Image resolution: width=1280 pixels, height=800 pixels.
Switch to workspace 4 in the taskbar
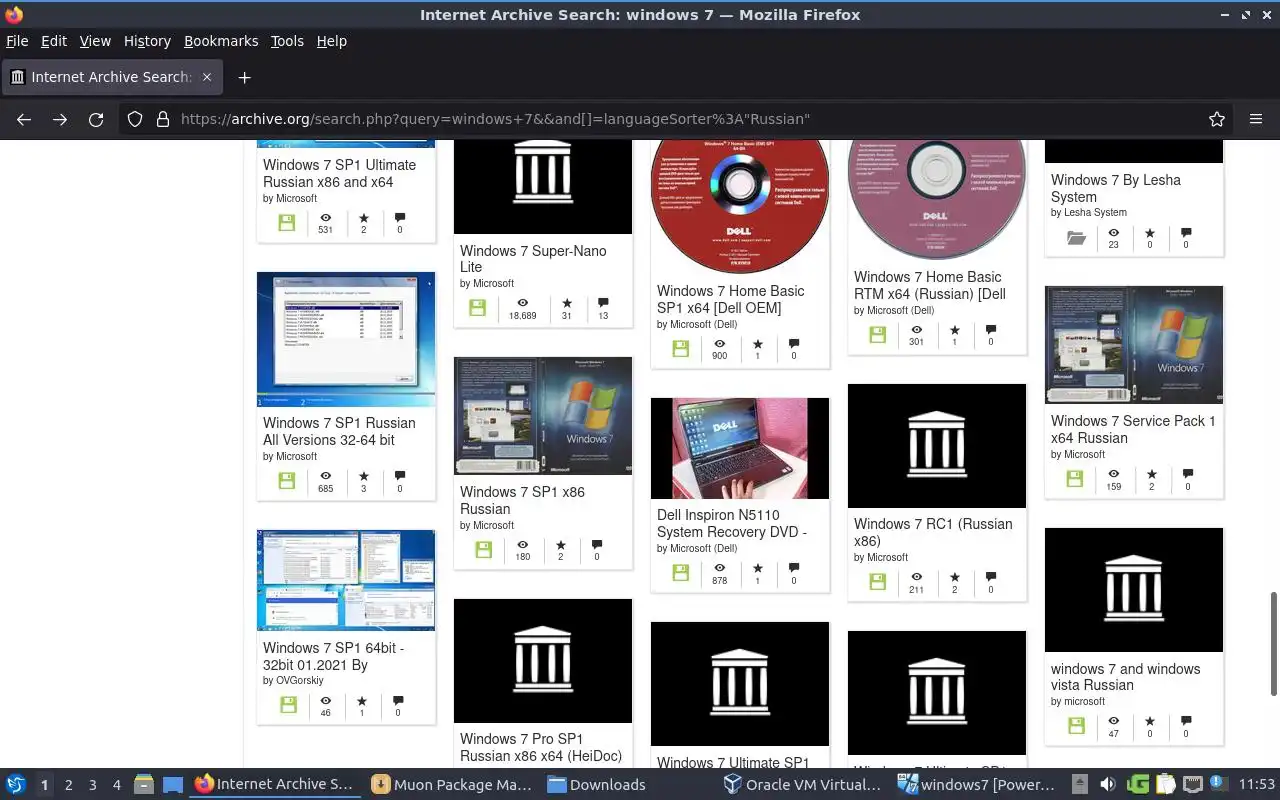pos(117,785)
